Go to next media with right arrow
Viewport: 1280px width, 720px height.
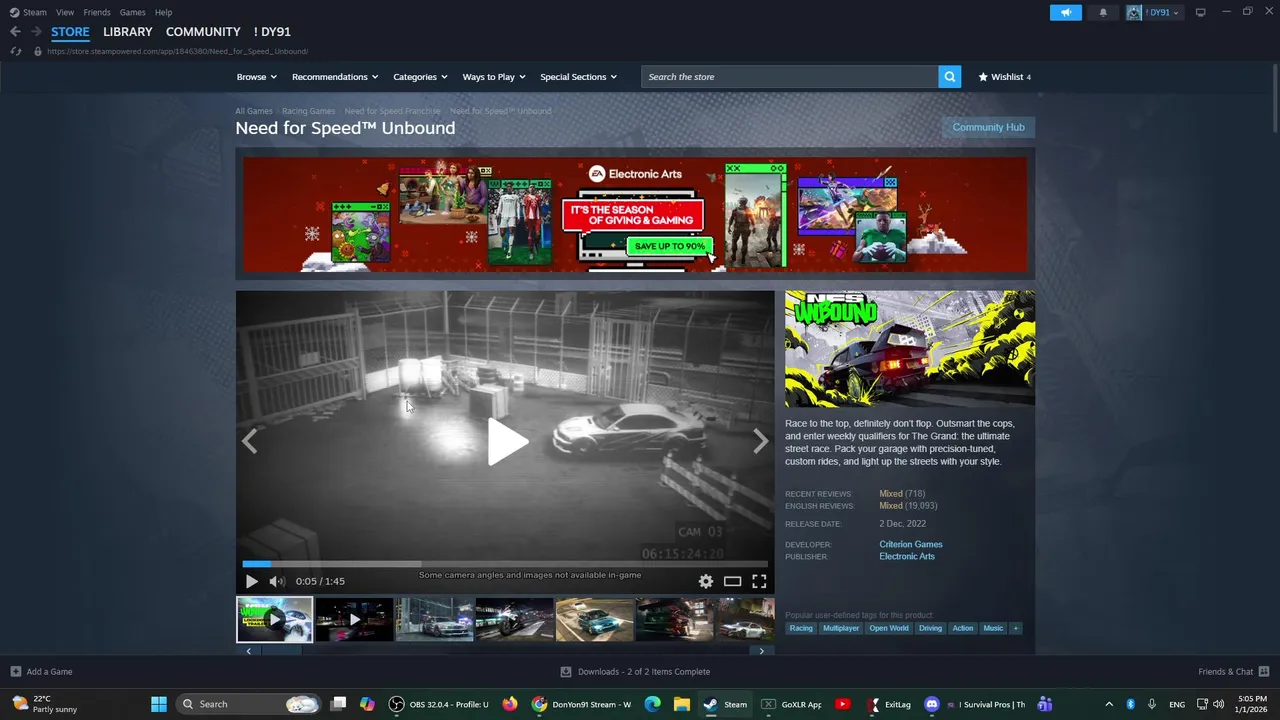760,441
